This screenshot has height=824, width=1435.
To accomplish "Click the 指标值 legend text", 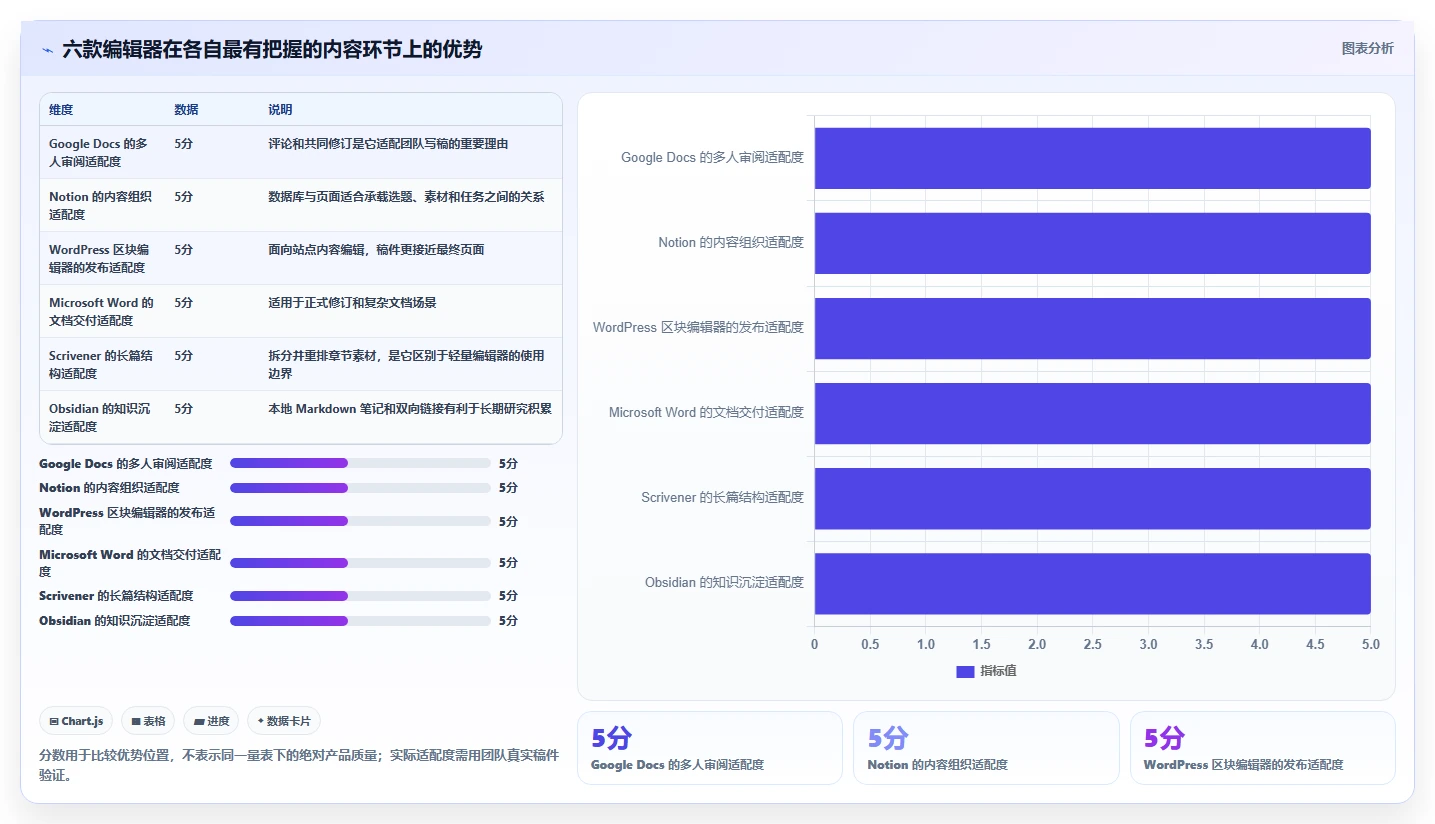I will pyautogui.click(x=998, y=672).
